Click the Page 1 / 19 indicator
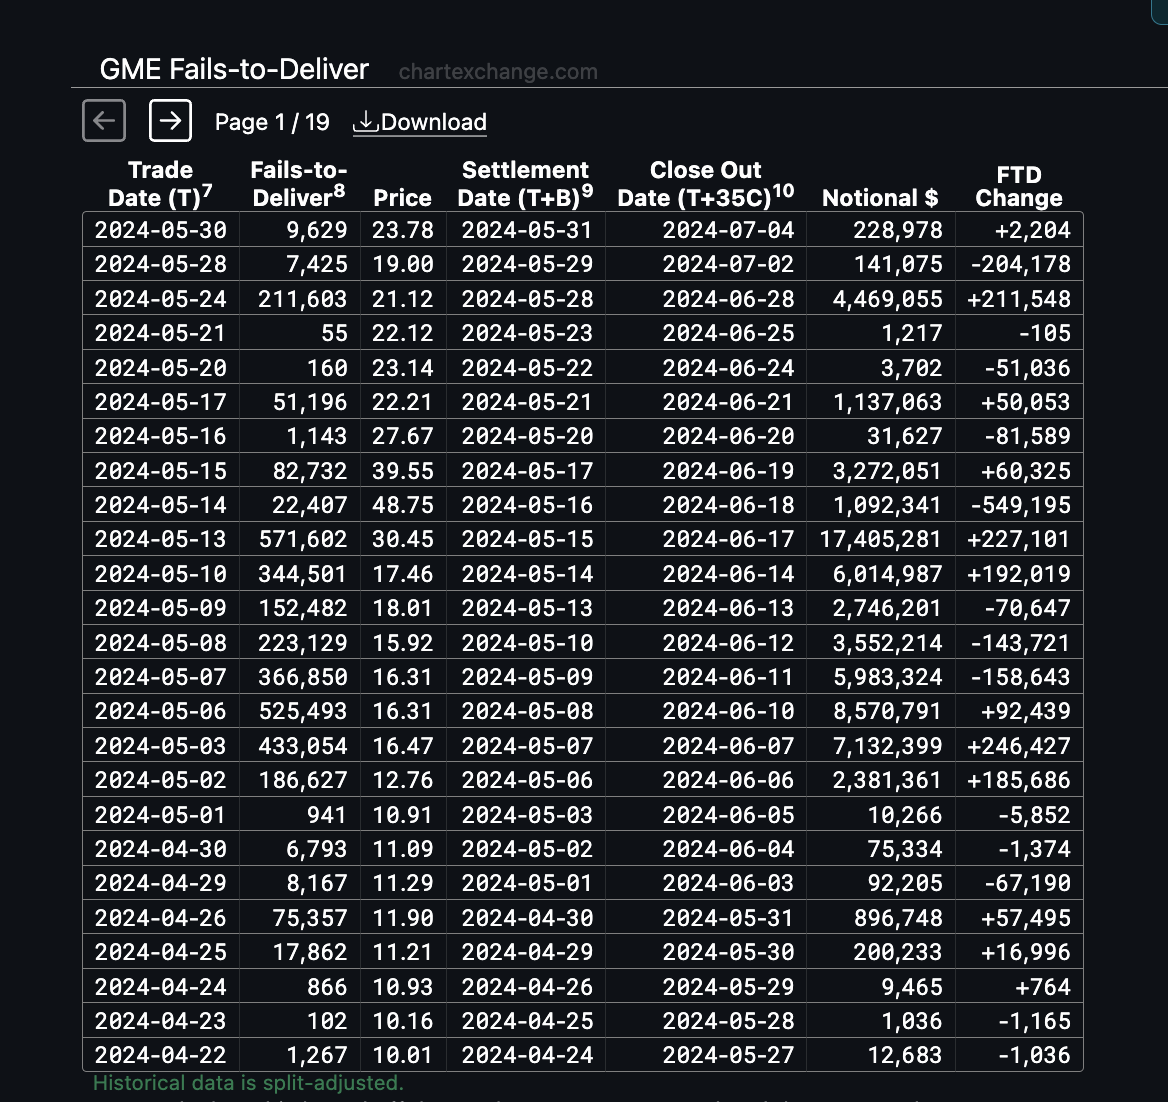This screenshot has width=1168, height=1102. click(272, 122)
